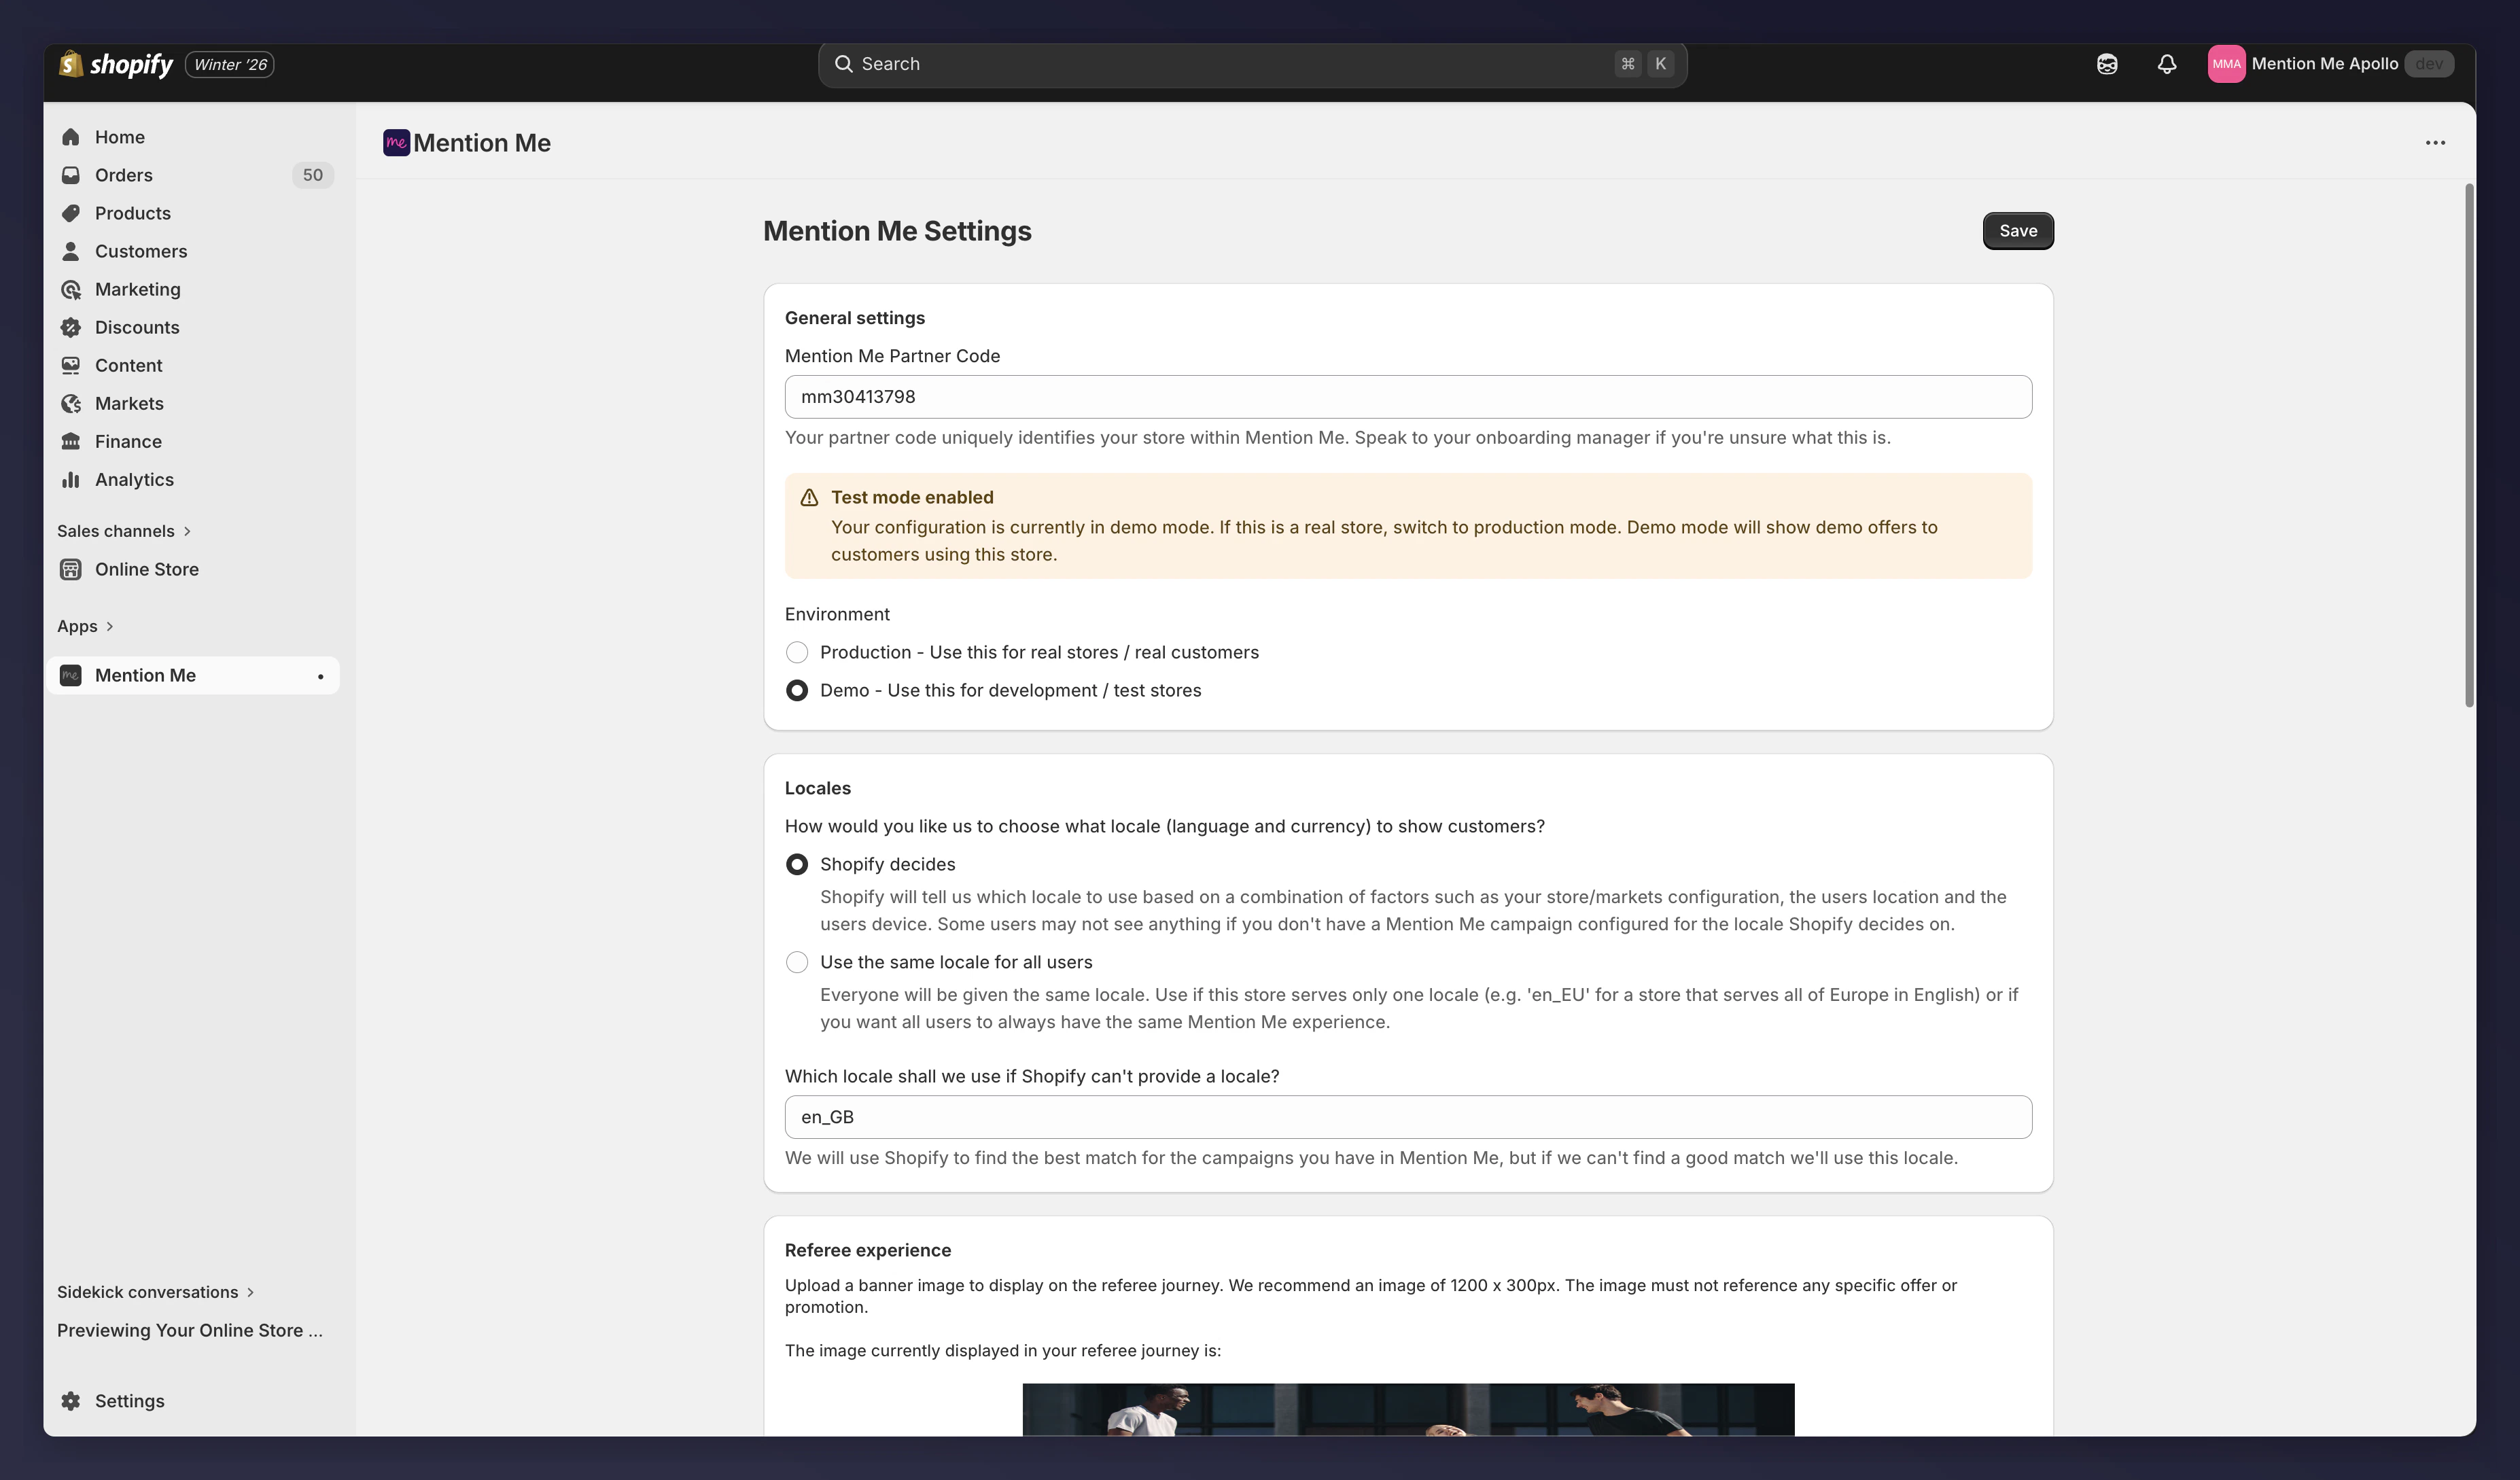
Task: Click the pin dot on Mention Me app
Action: pyautogui.click(x=320, y=676)
